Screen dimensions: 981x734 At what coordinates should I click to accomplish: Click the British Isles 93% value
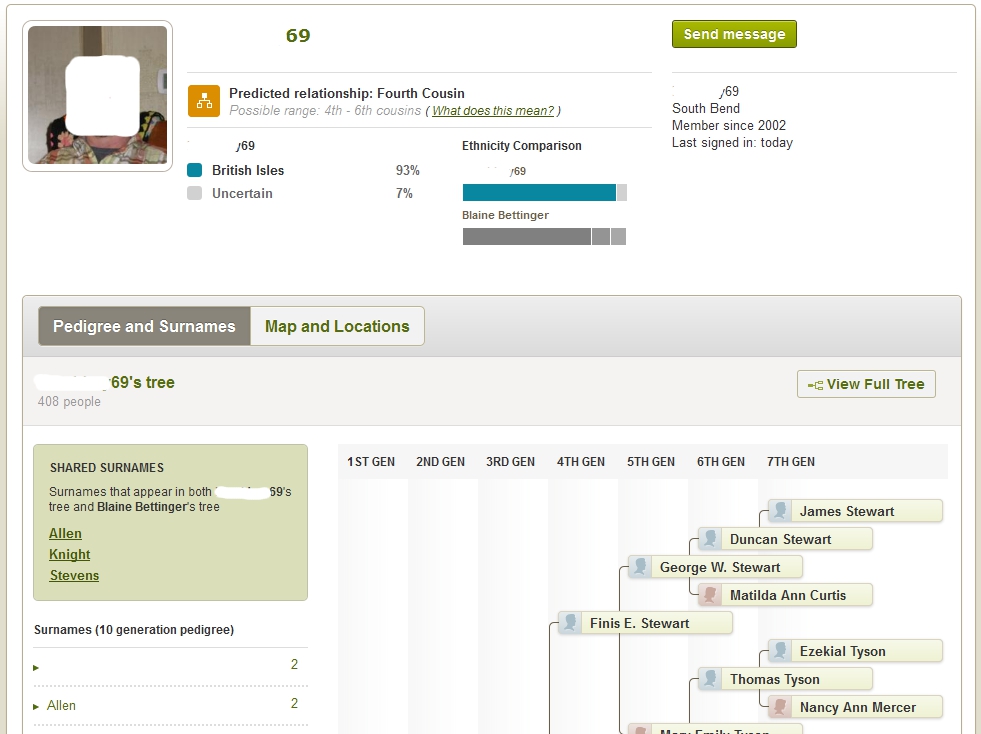[407, 170]
